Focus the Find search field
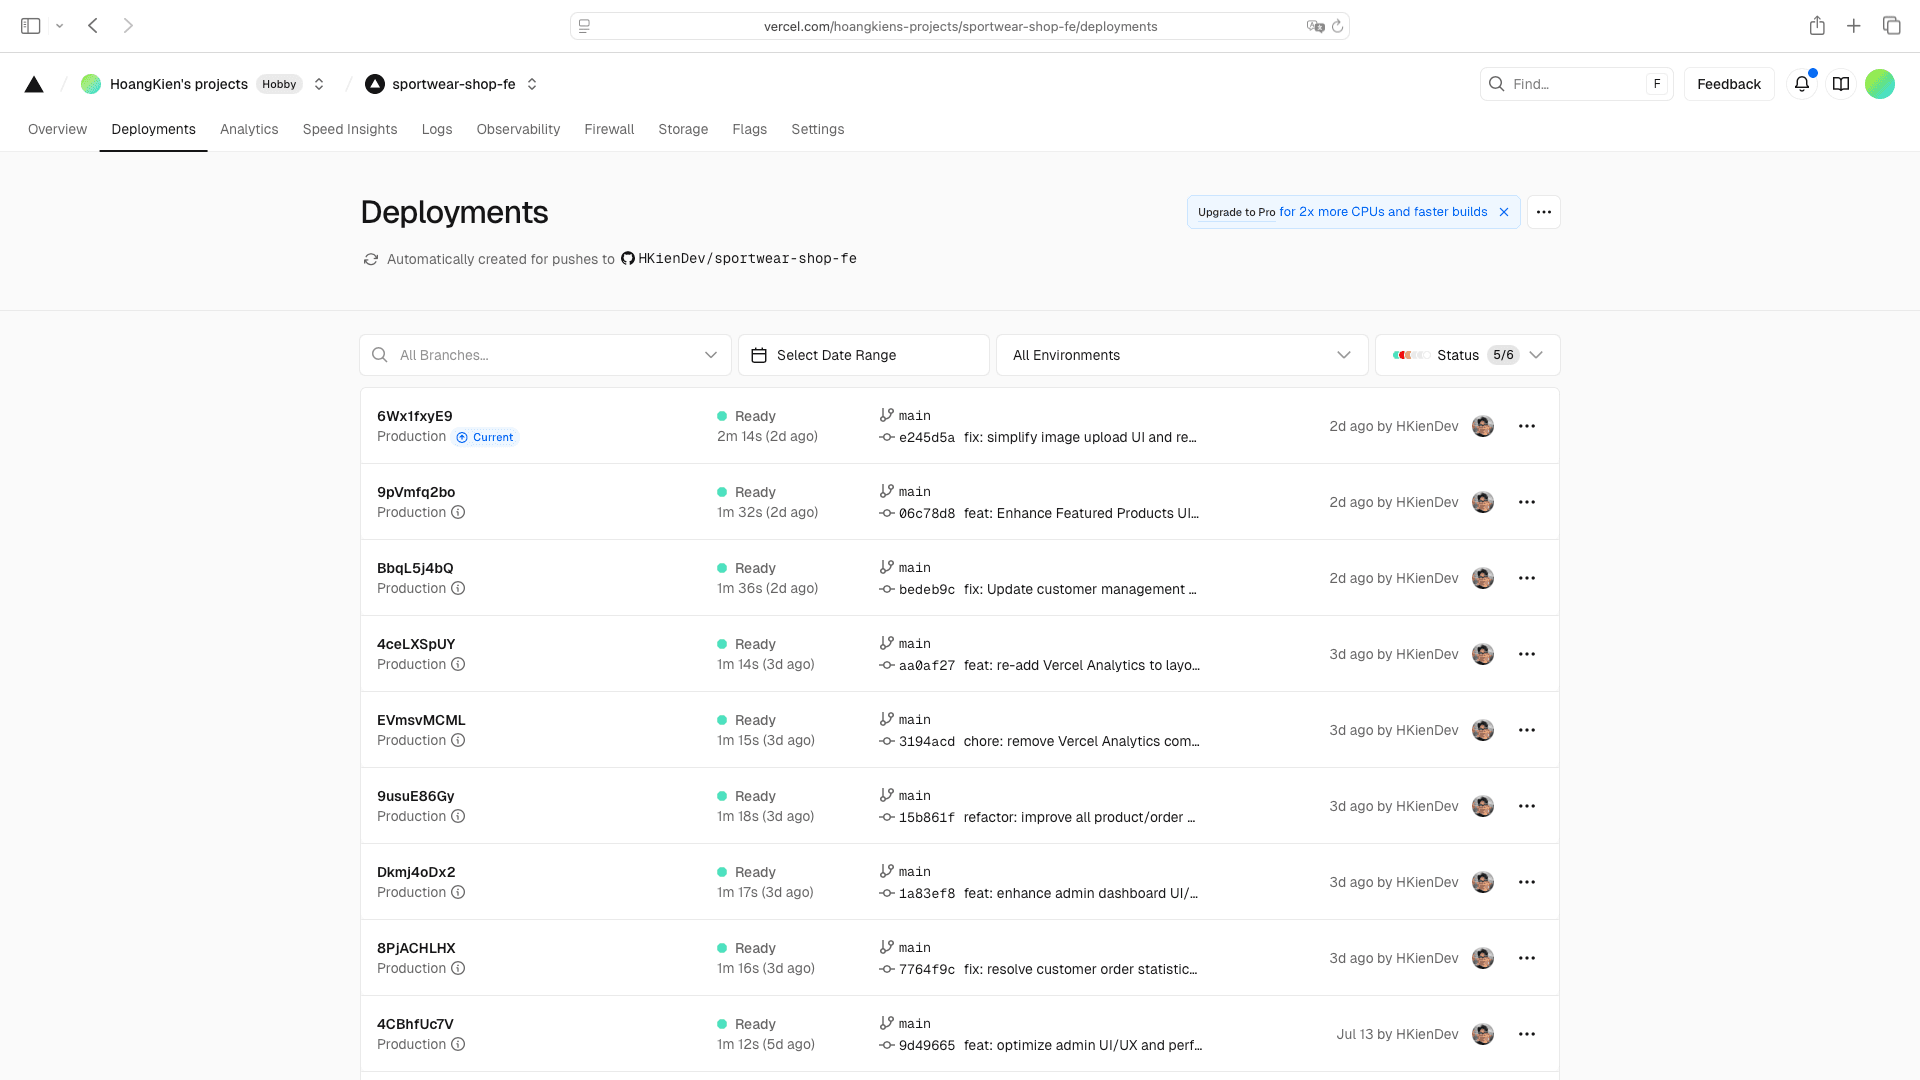This screenshot has height=1080, width=1920. pos(1576,84)
